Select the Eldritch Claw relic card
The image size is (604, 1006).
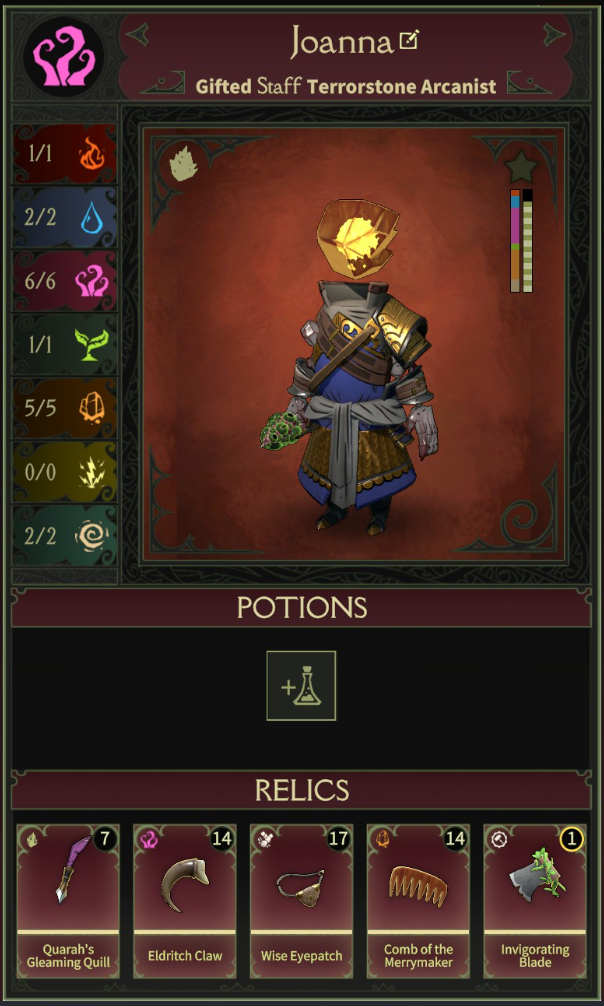click(185, 901)
